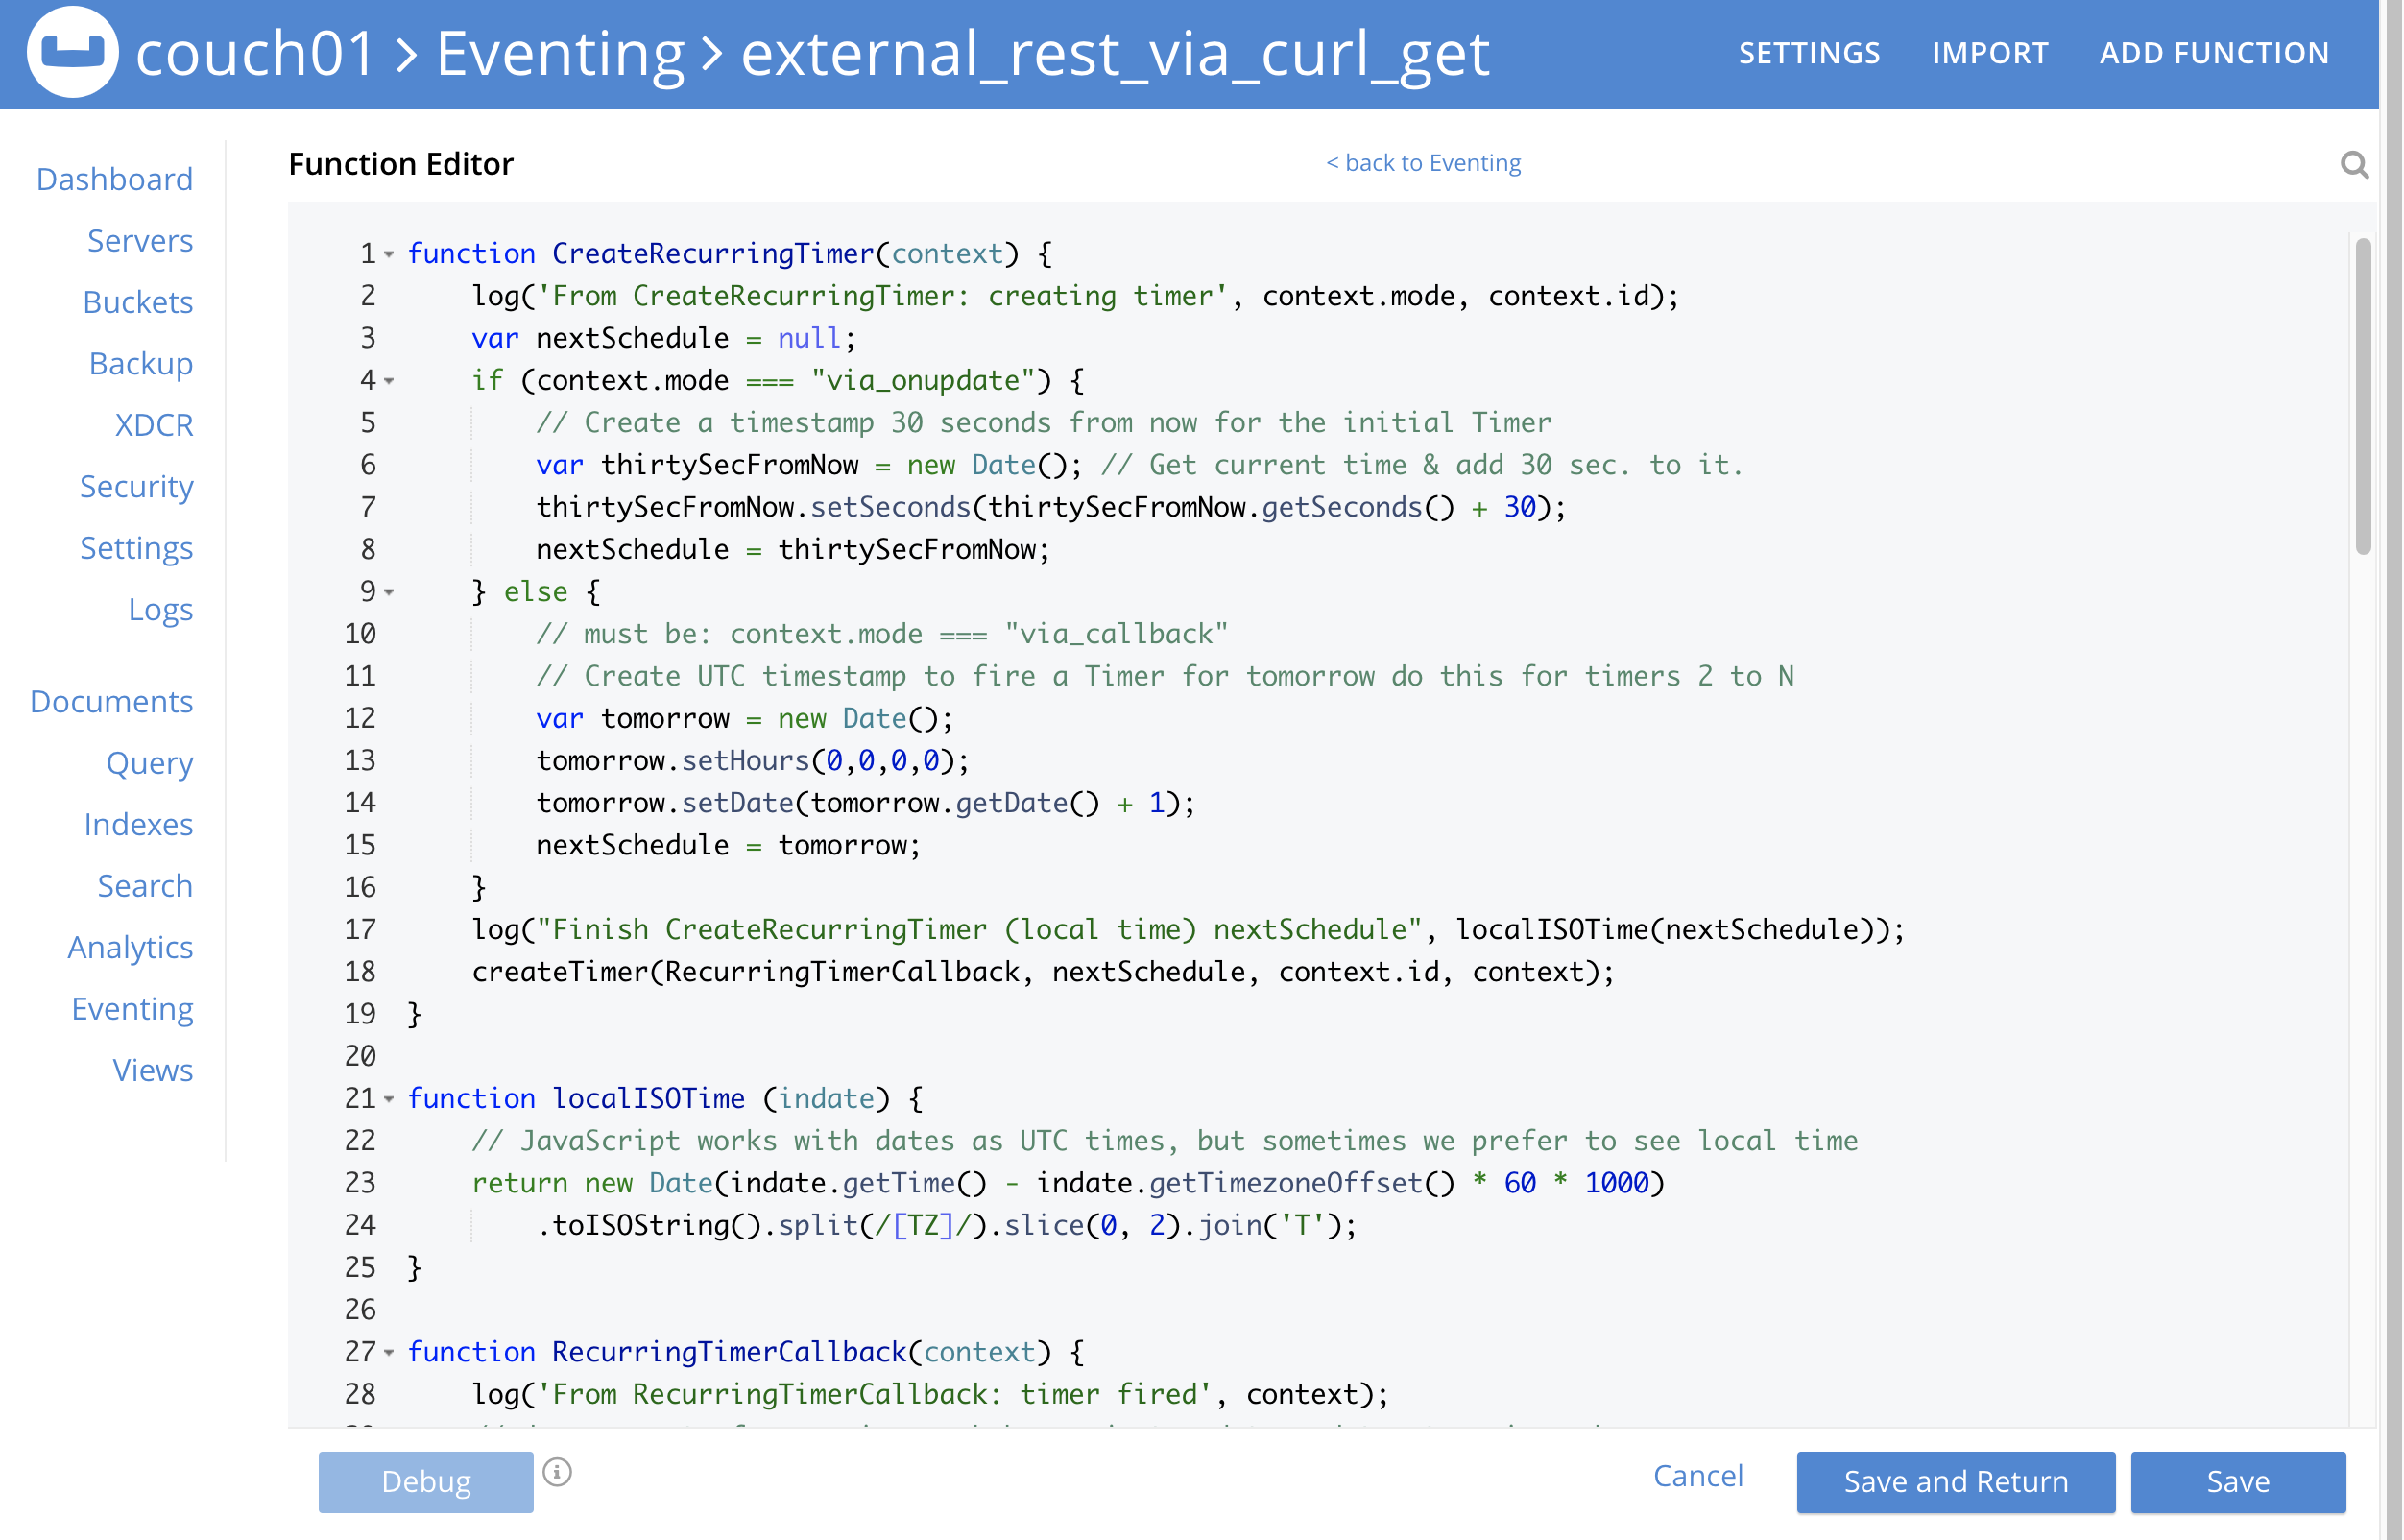
Task: Click Cancel to discard changes
Action: [1697, 1475]
